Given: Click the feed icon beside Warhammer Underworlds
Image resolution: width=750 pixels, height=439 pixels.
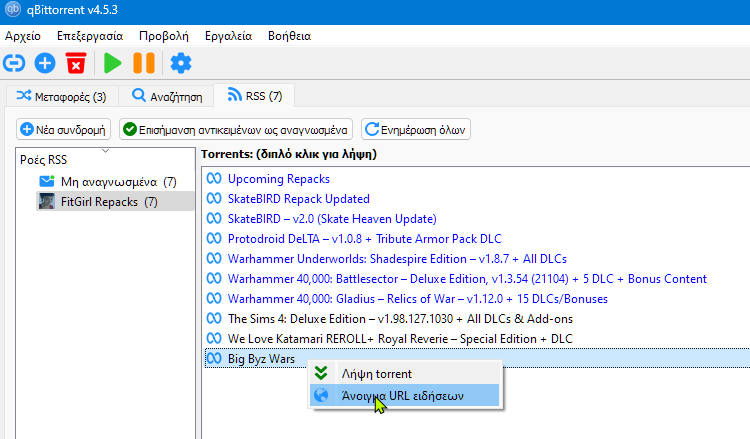Looking at the screenshot, I should pyautogui.click(x=214, y=258).
